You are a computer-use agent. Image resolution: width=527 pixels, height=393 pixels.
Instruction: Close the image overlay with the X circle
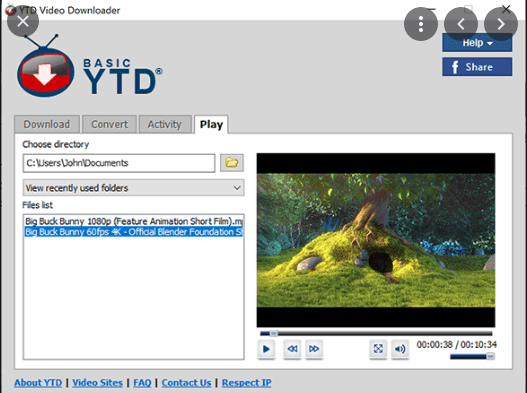(23, 22)
